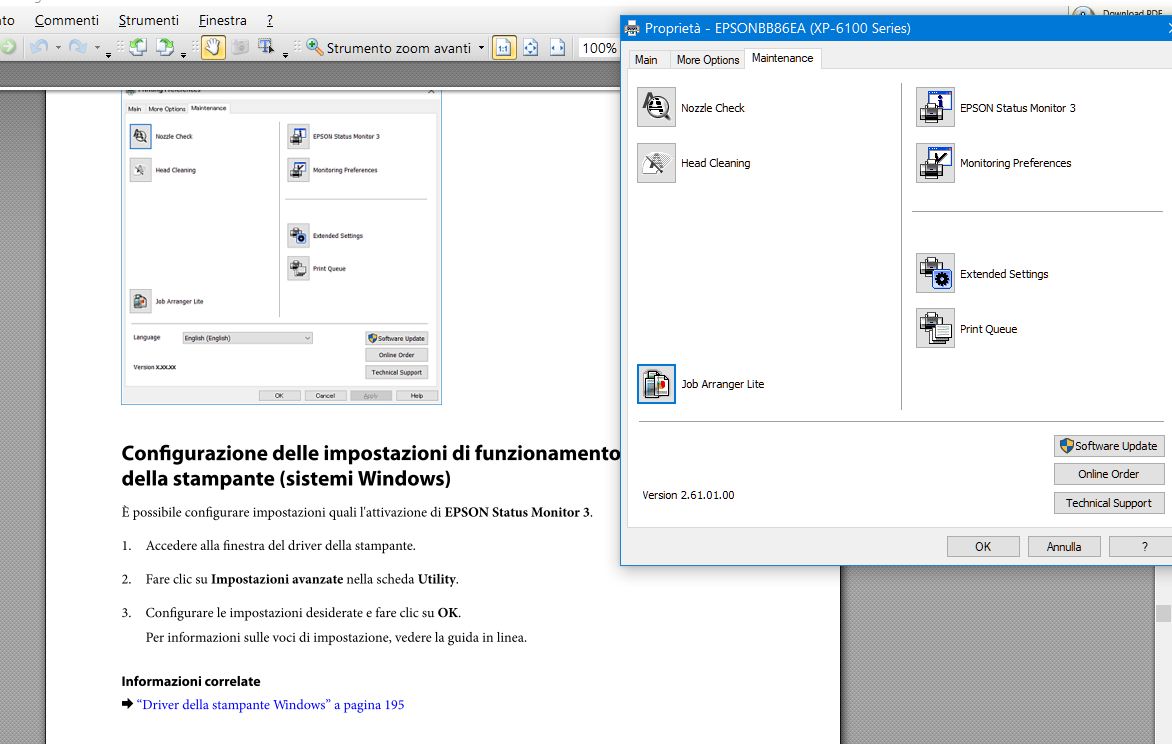Click the fit width zoom icon
Viewport: 1172px width, 744px height.
[x=558, y=48]
